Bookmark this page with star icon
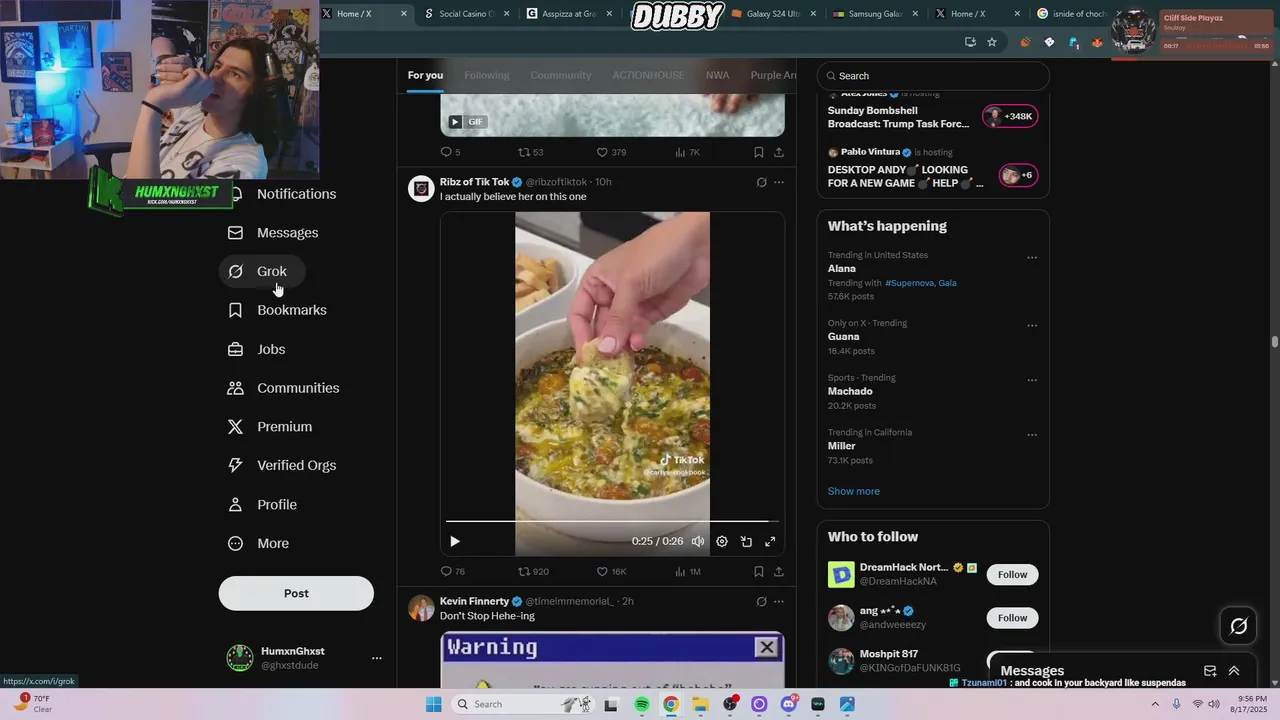Viewport: 1280px width, 720px height. [992, 42]
